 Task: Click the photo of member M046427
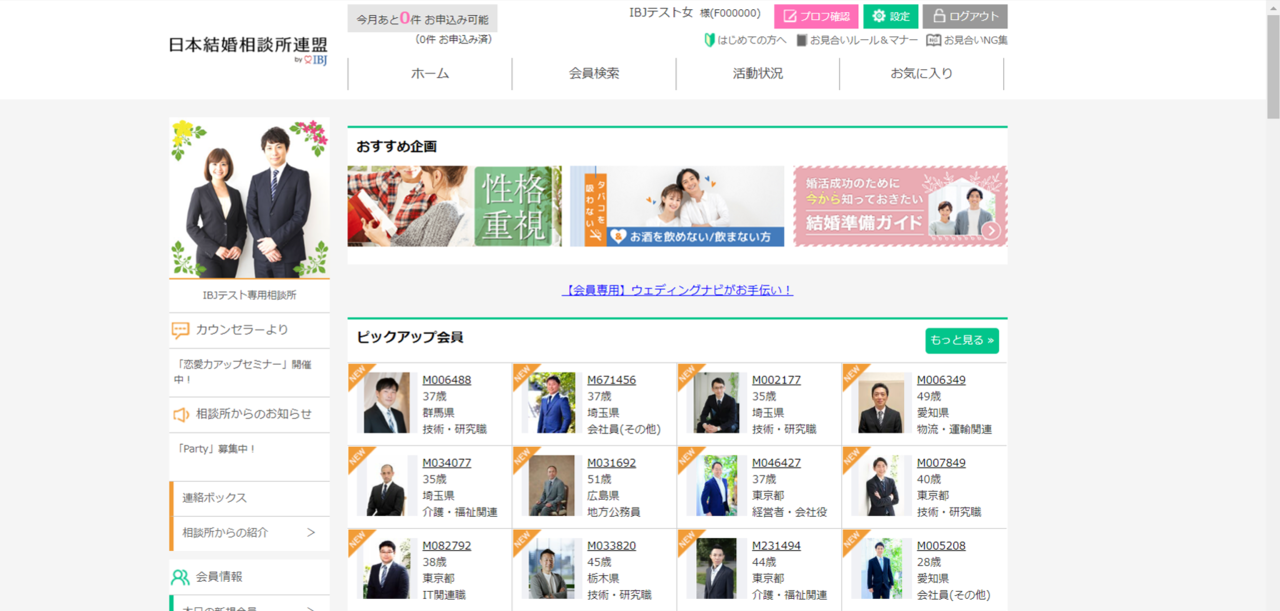click(x=716, y=486)
